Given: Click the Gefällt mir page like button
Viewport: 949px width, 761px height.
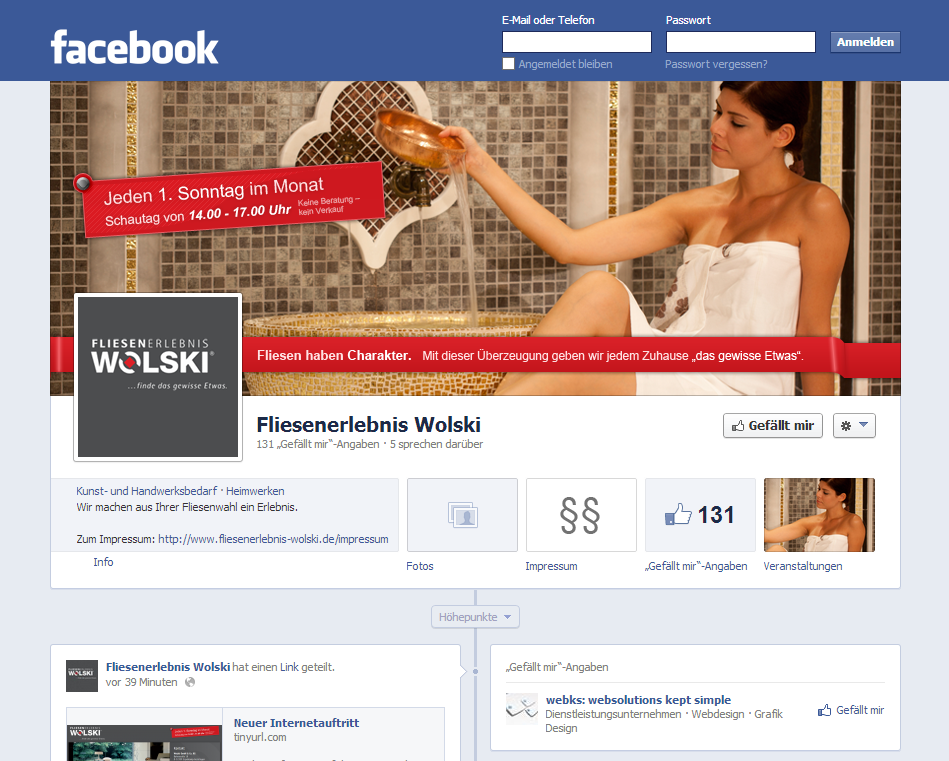Looking at the screenshot, I should coord(773,426).
